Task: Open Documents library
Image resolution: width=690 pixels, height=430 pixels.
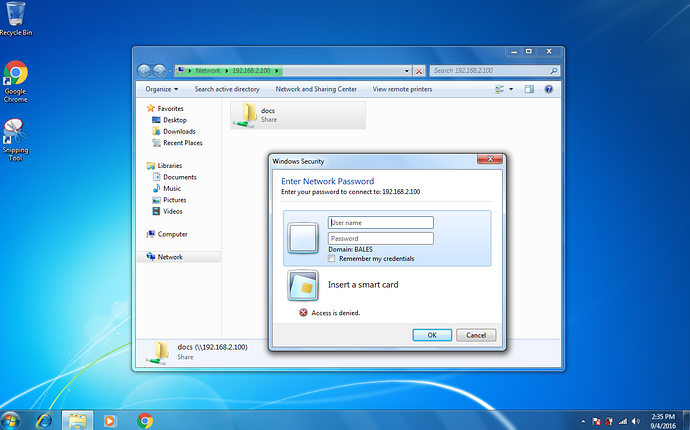Action: click(175, 177)
